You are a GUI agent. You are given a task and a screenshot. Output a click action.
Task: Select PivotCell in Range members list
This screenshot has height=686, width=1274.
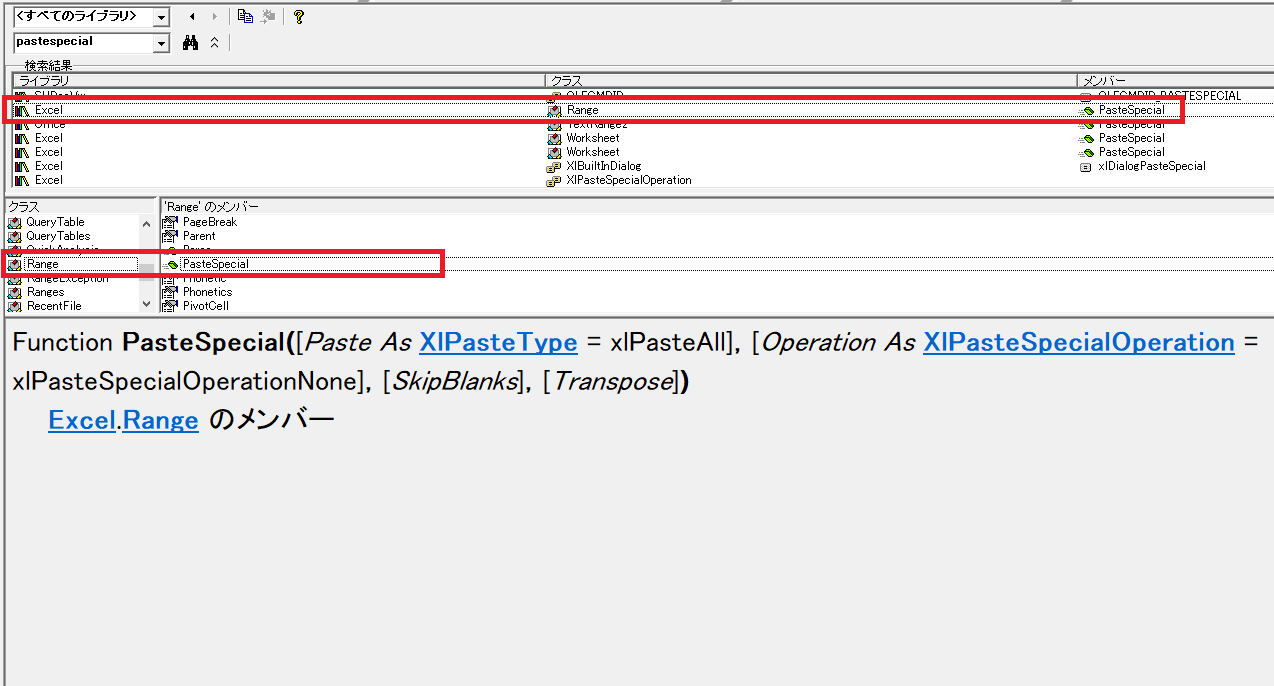point(205,306)
